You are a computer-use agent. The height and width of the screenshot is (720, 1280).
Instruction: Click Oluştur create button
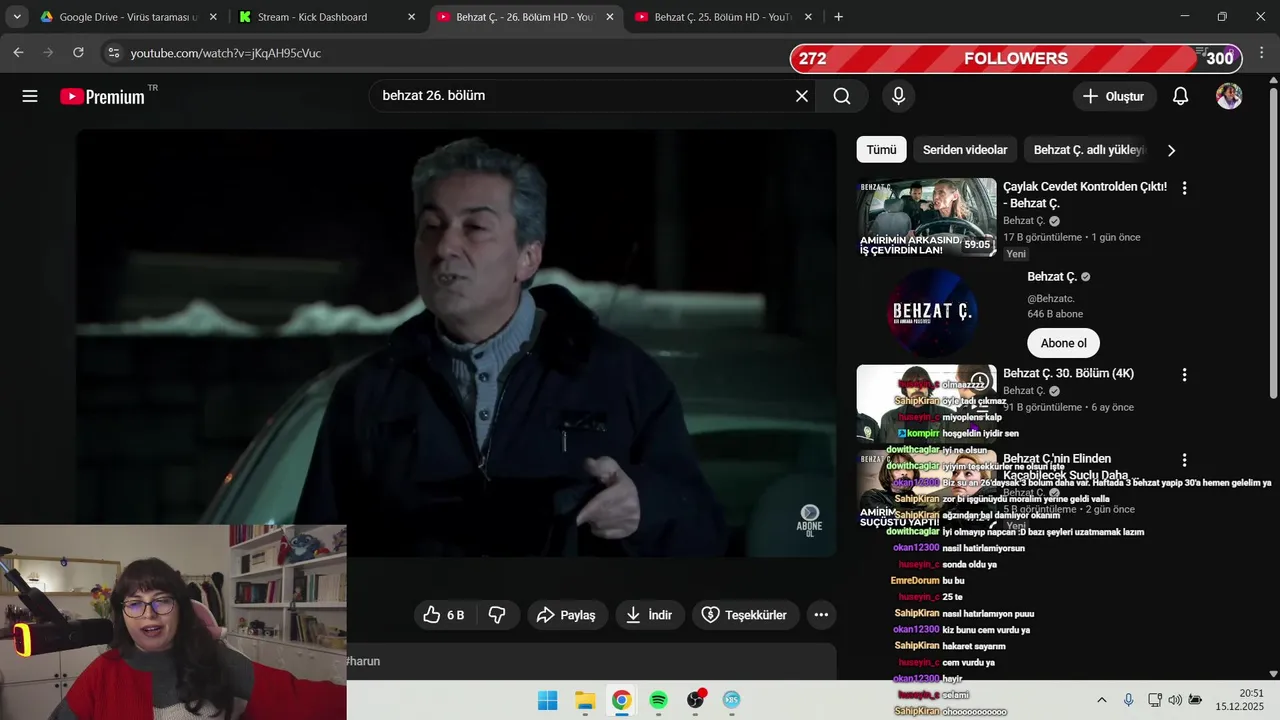(1114, 96)
